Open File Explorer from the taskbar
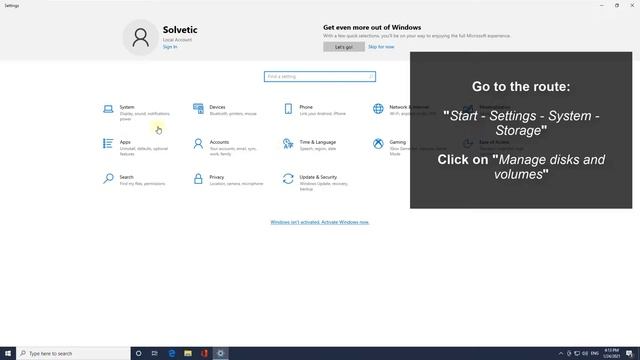This screenshot has width=640, height=360. point(188,353)
